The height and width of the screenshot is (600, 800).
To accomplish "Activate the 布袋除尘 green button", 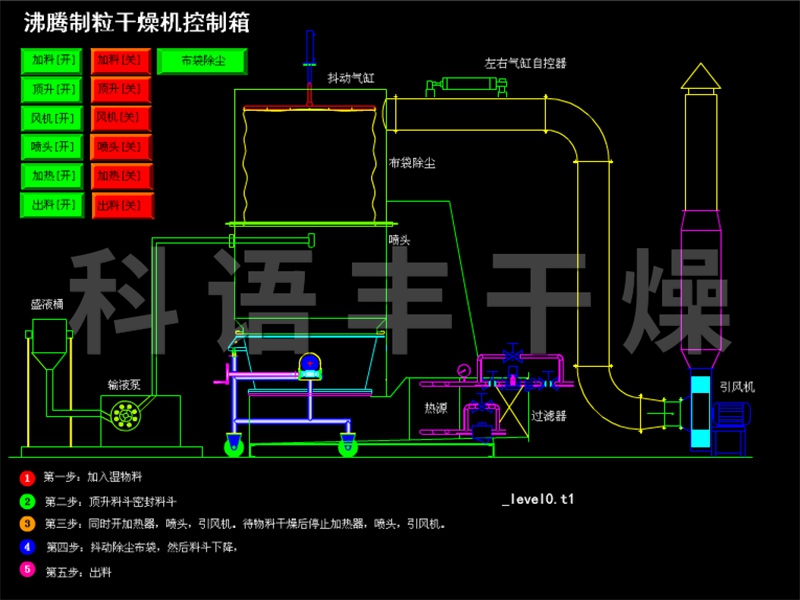I will 202,61.
